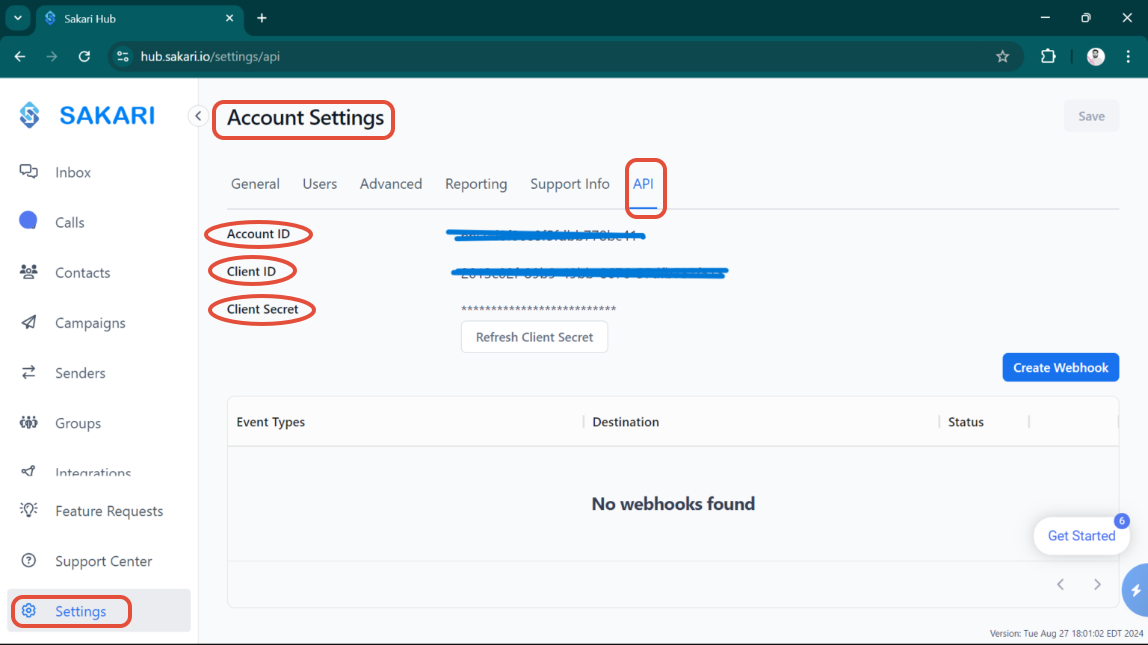Click the Create Webhook button
Image resolution: width=1148 pixels, height=645 pixels.
pos(1060,367)
